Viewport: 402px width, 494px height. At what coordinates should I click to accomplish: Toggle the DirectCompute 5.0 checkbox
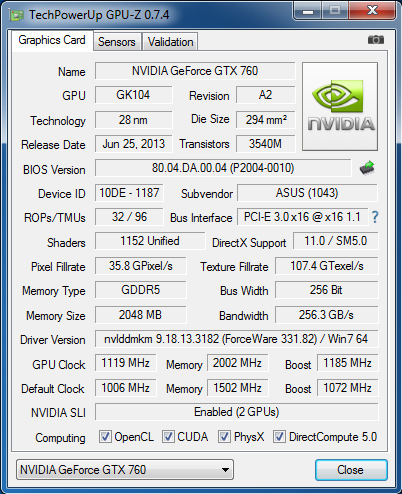click(279, 437)
